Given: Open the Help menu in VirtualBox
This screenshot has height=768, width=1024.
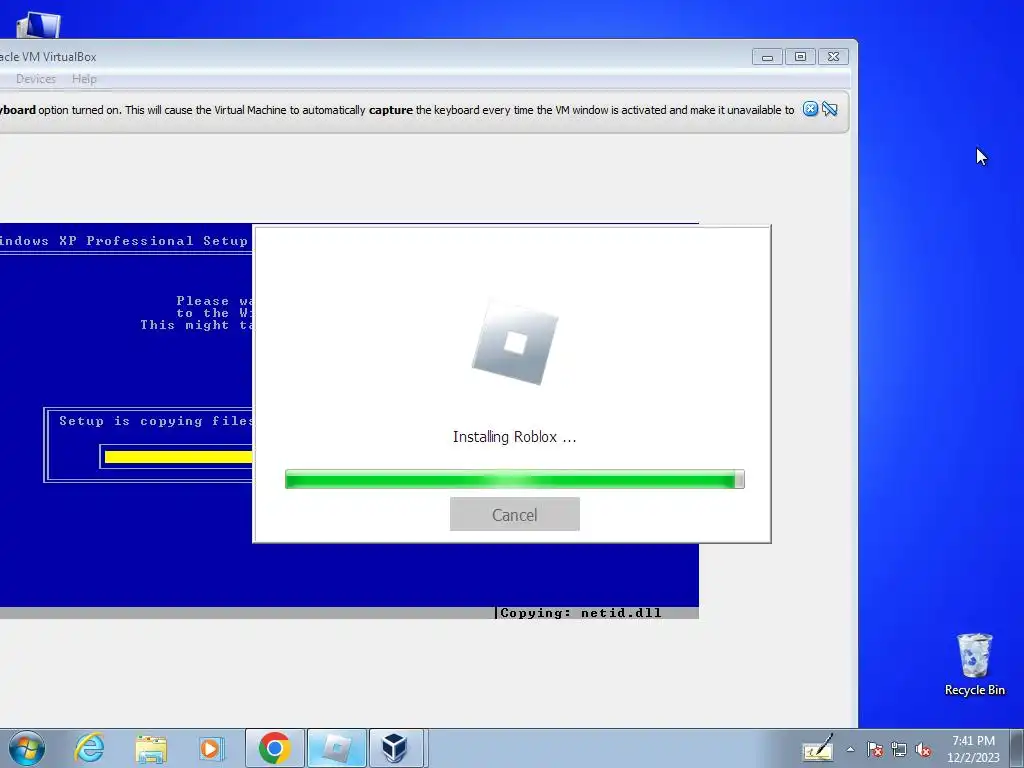Looking at the screenshot, I should pos(84,79).
